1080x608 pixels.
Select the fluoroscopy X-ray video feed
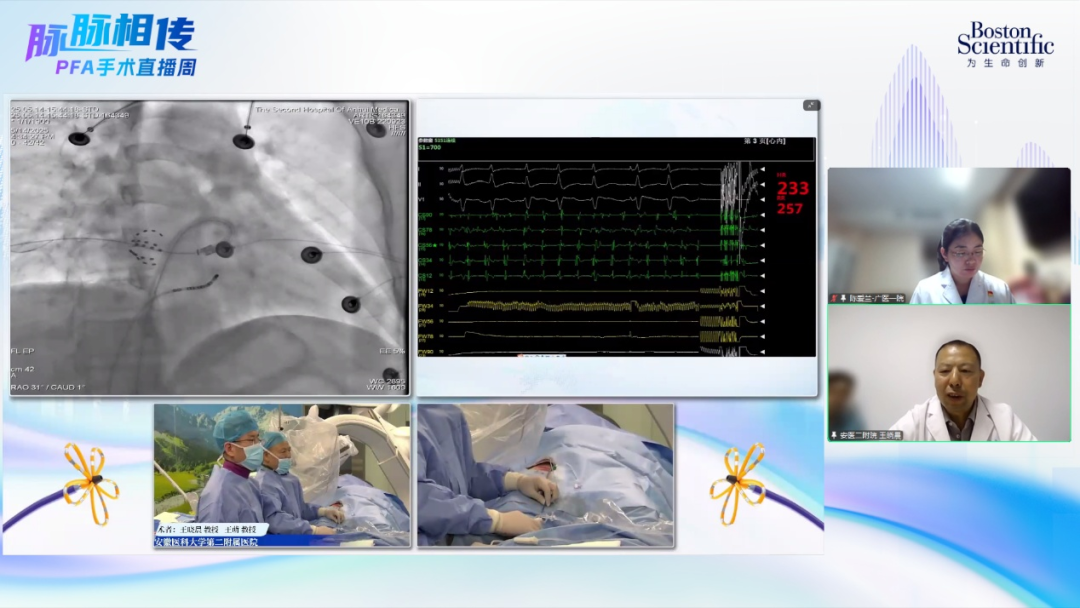pos(209,247)
